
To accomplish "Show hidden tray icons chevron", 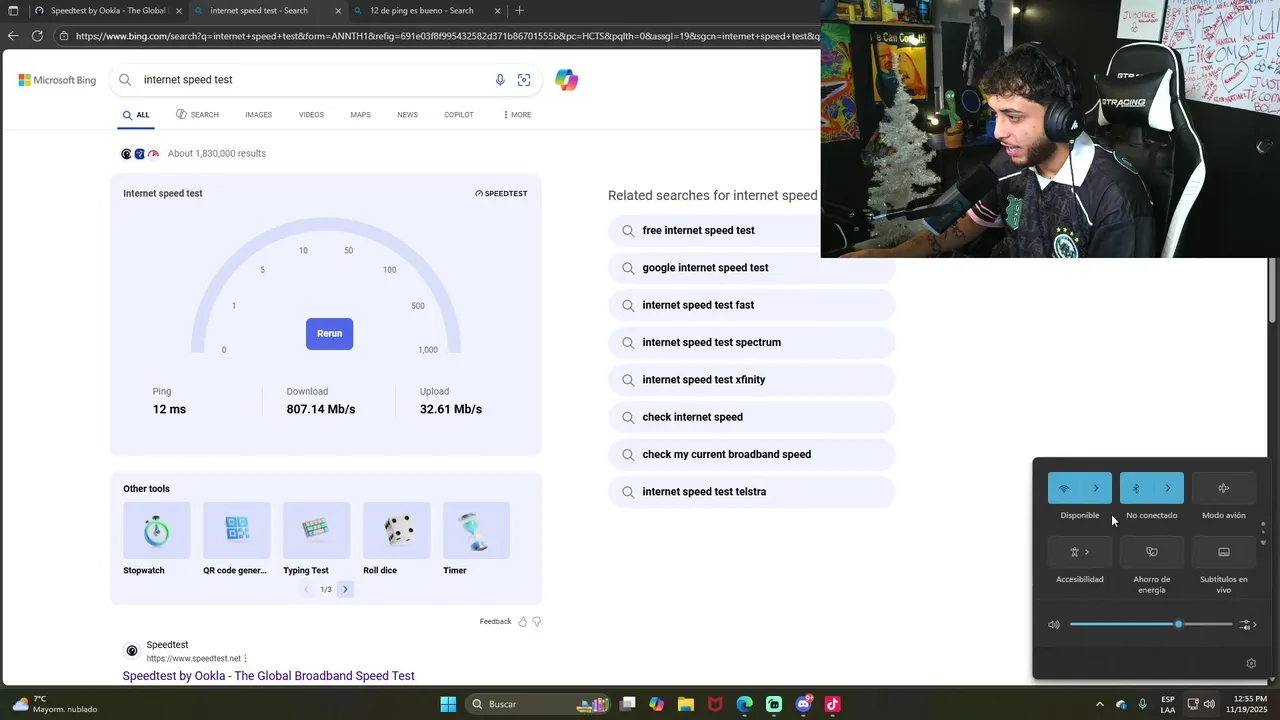I will point(1100,704).
